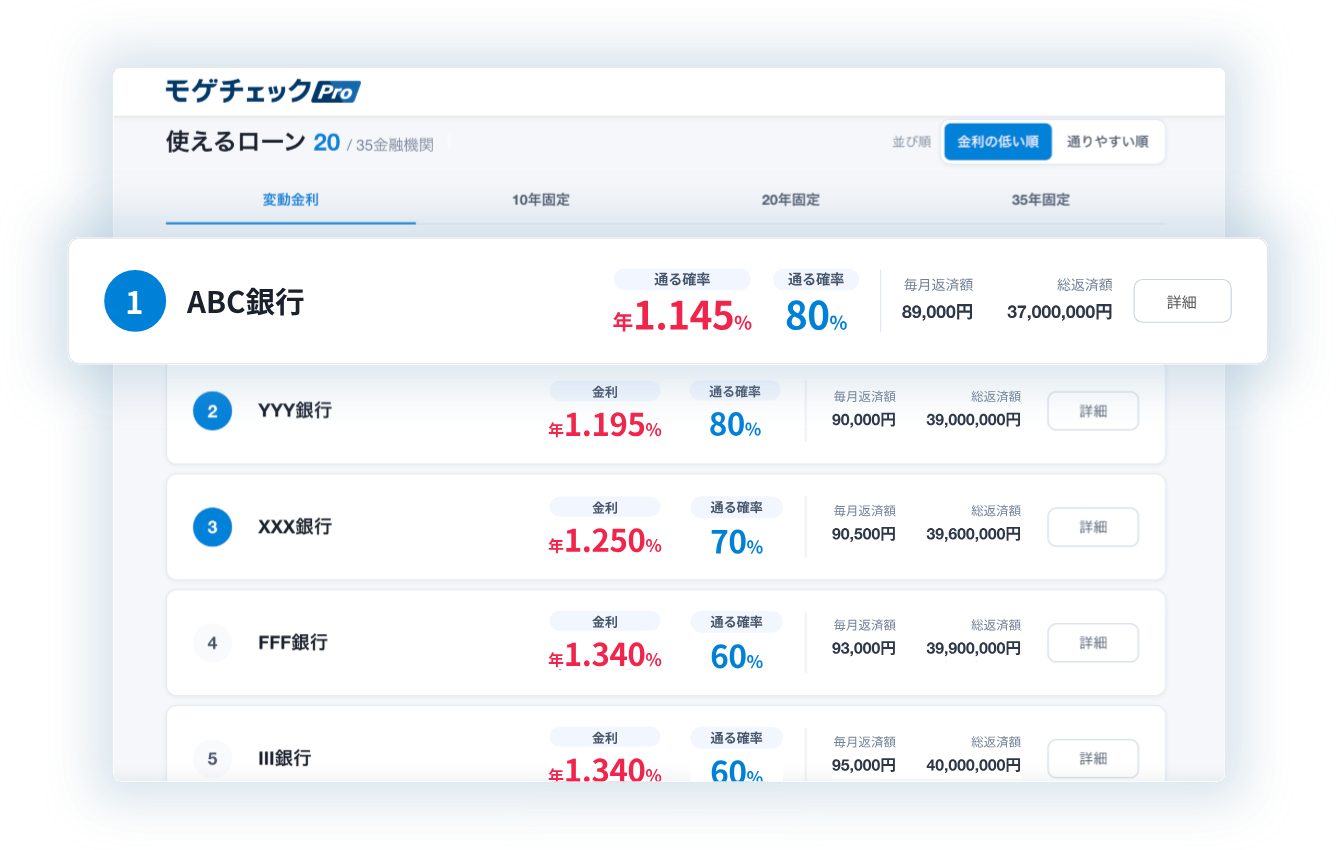Click the XXX銀行 bank name

tap(295, 527)
